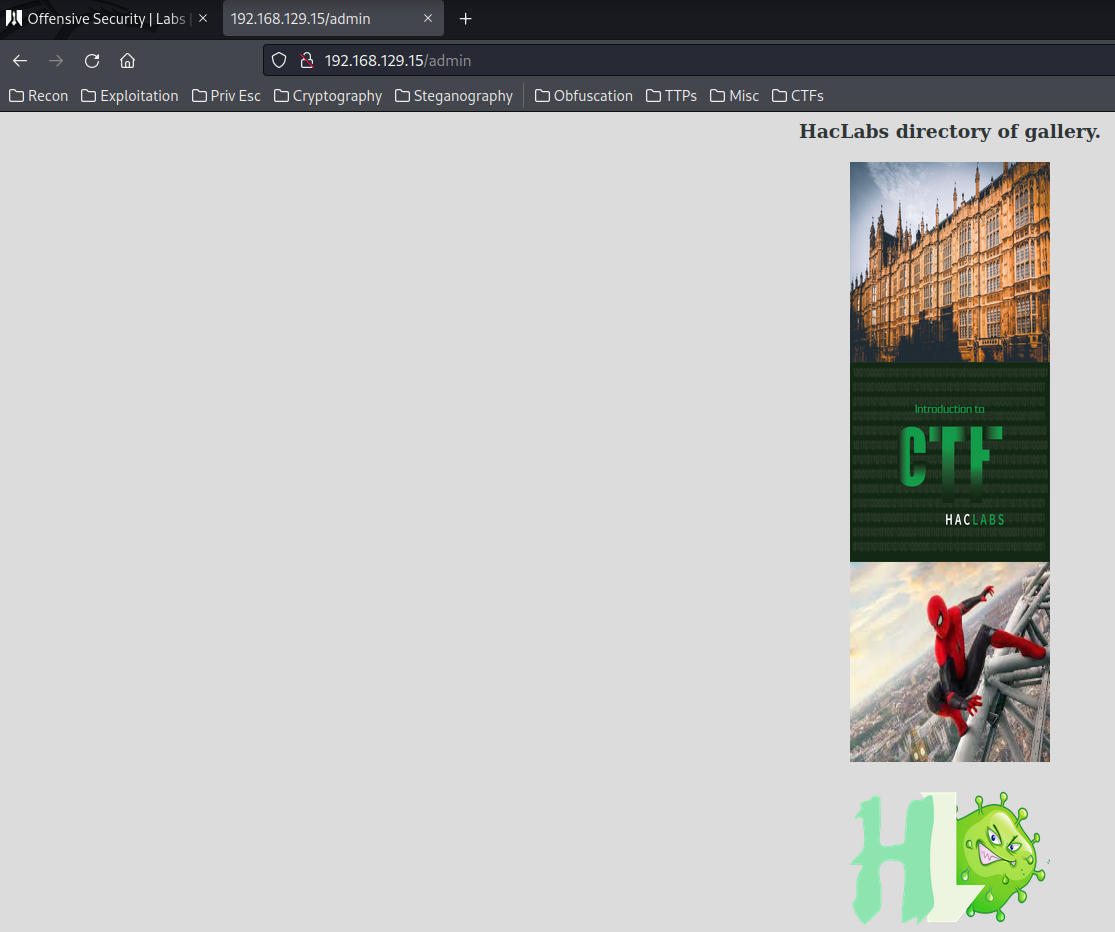Open the Introduction to CTF image
Viewport: 1115px width, 932px height.
949,462
